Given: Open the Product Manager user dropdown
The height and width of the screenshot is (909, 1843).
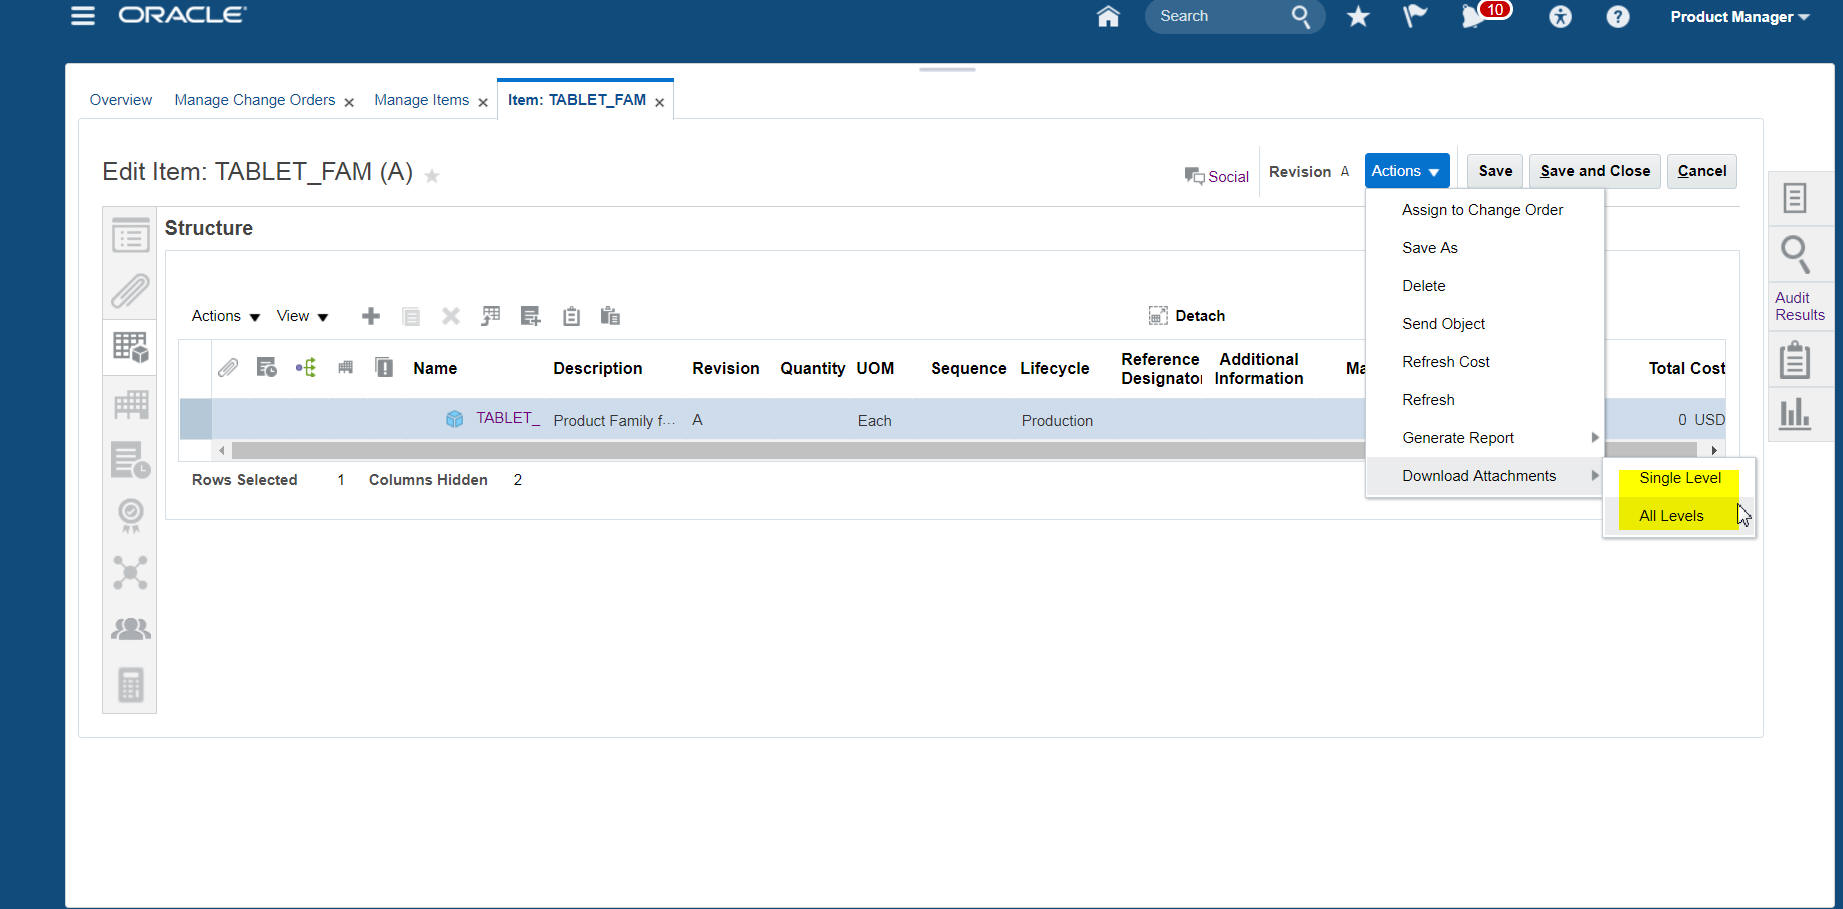Looking at the screenshot, I should [x=1739, y=17].
